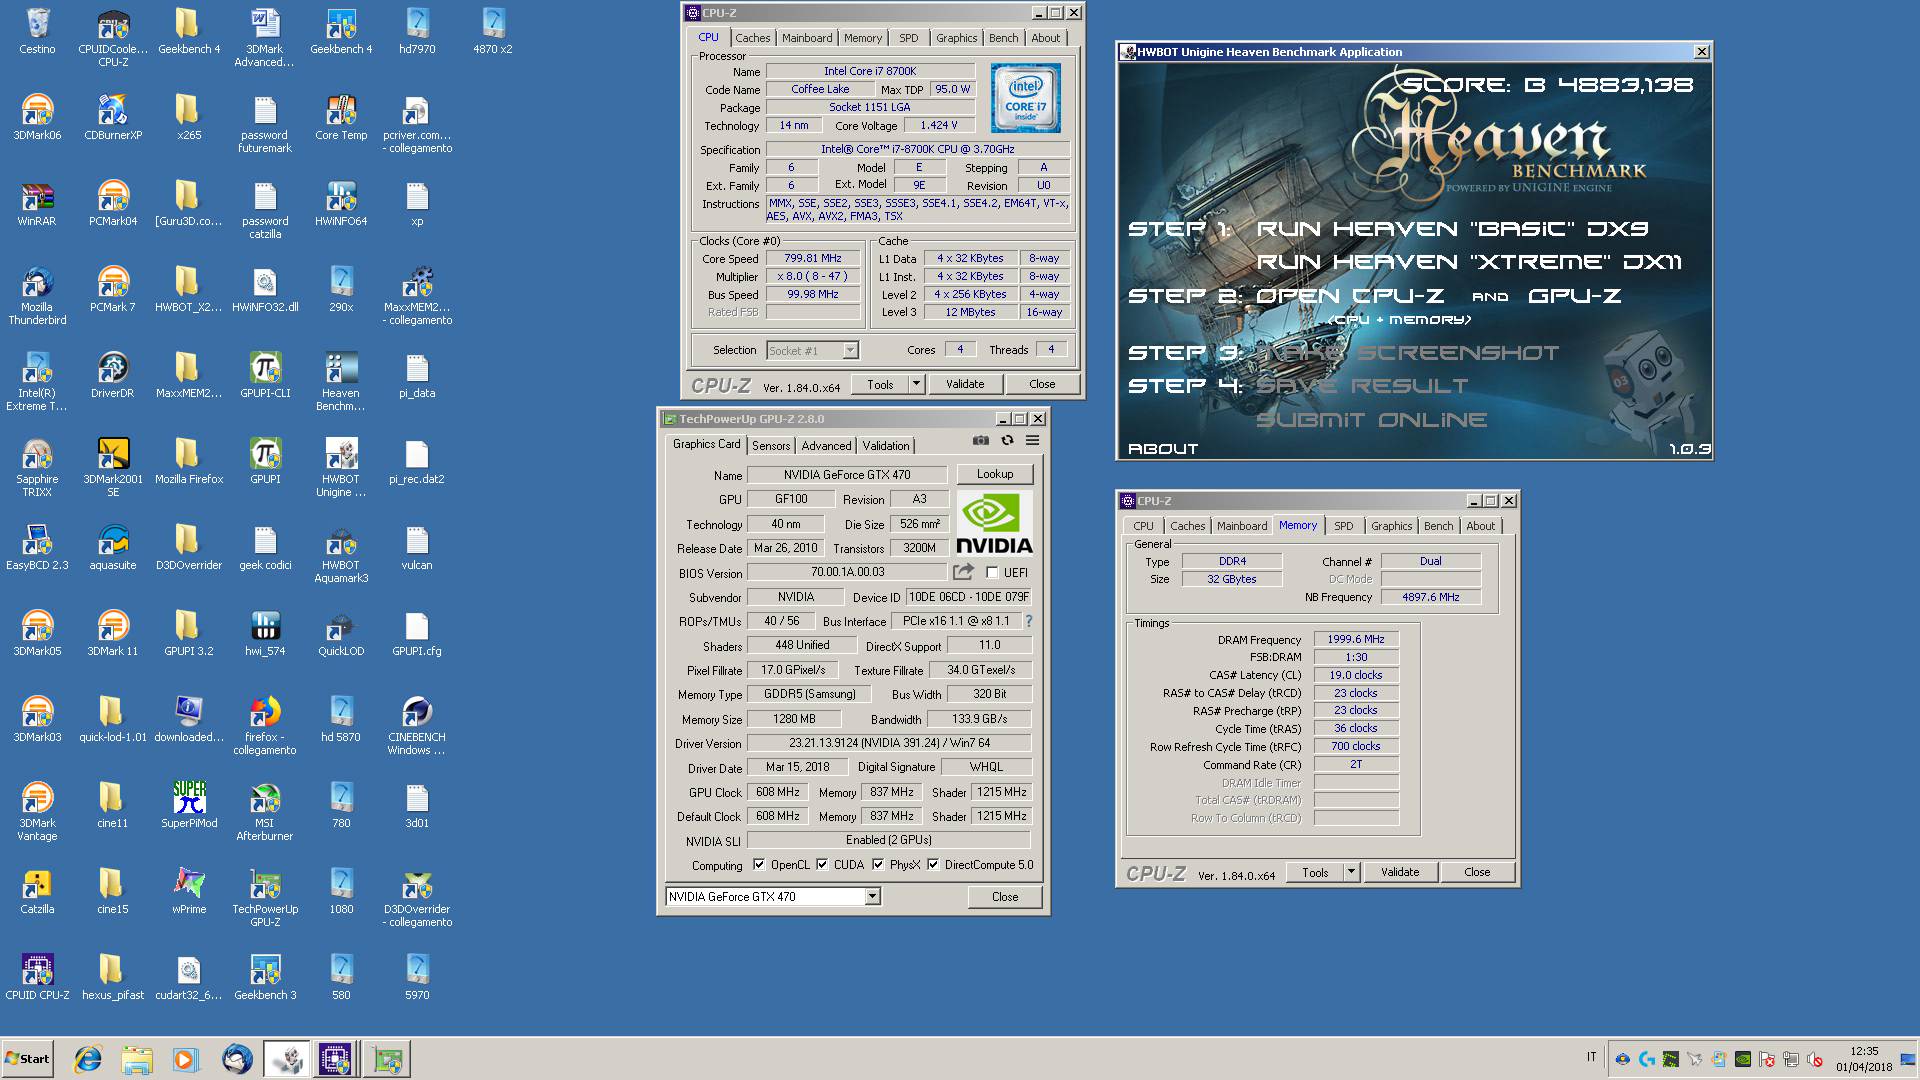Open Heaven Benchmark desktop icon
Viewport: 1920px width, 1080px height.
[341, 382]
